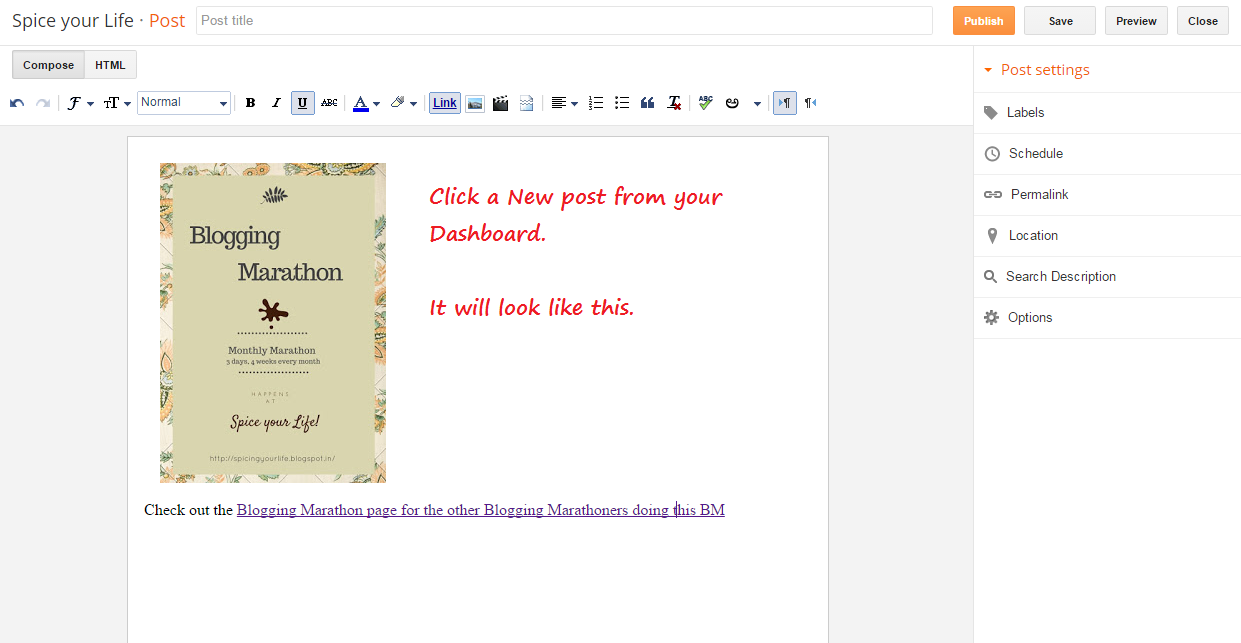Set right-to-left text direction

810,103
